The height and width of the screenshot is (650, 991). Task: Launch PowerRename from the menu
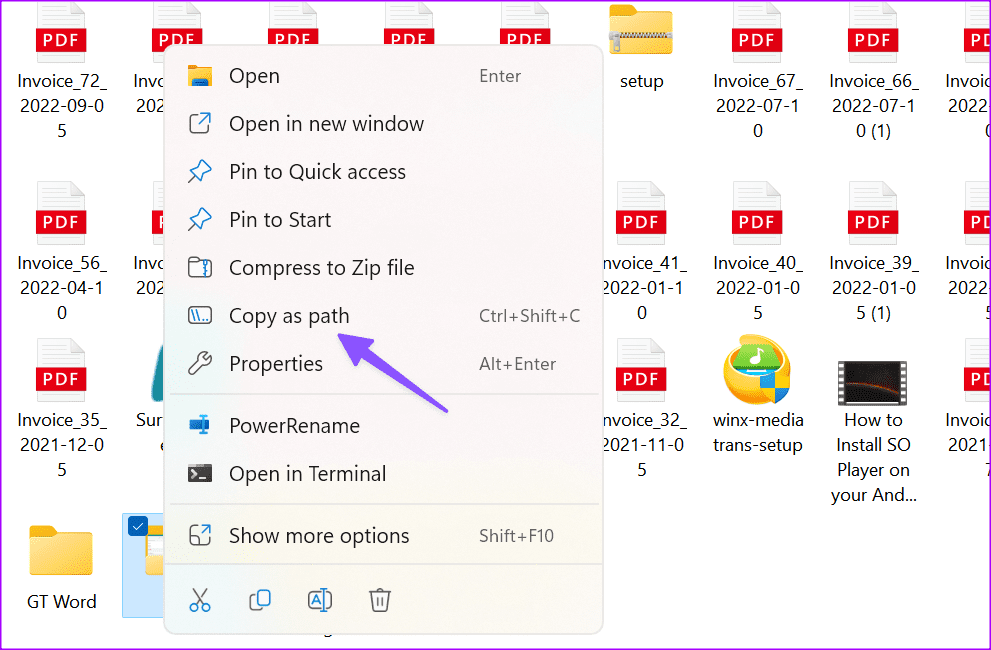293,426
